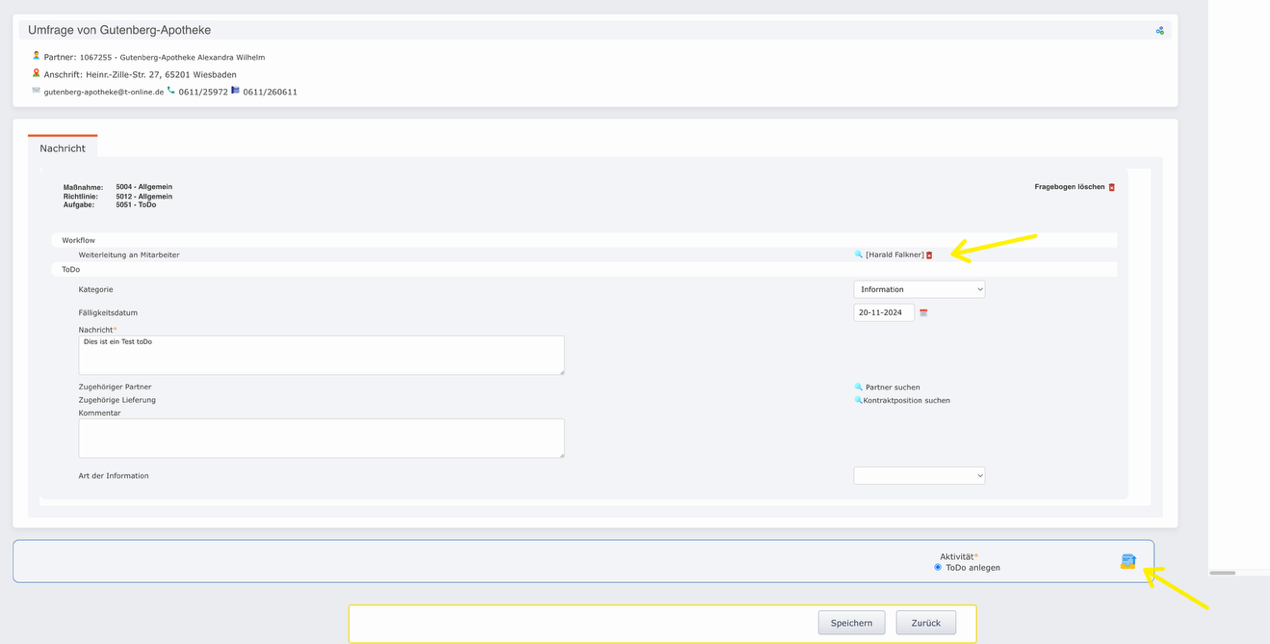Click the archive upload icon beside the arrow

1127,561
